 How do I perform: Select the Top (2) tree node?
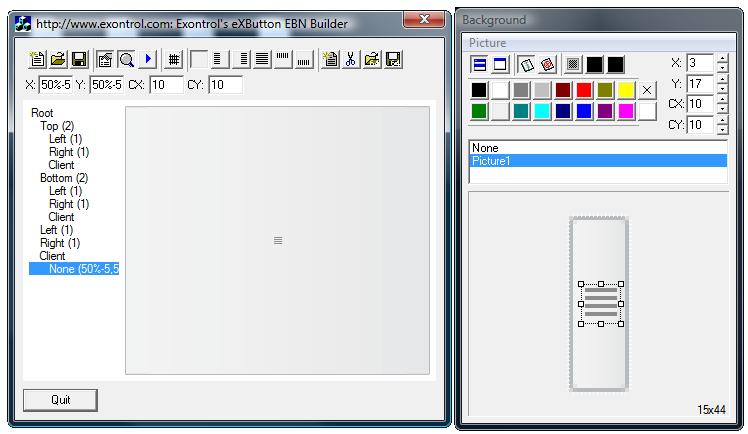[58, 126]
